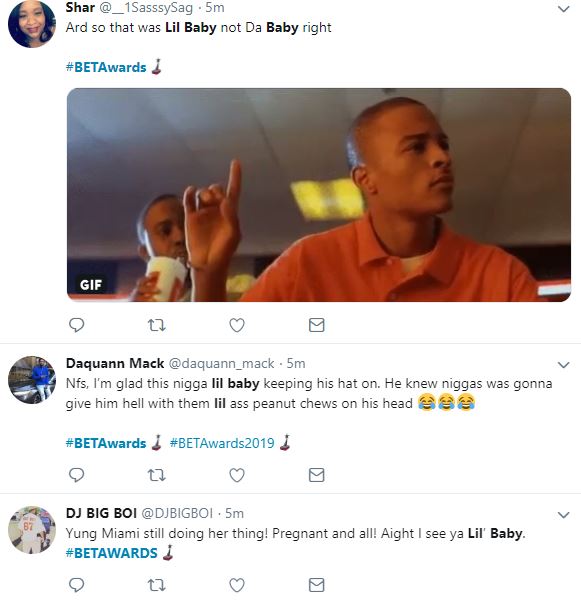This screenshot has height=600, width=581.
Task: Retweet DJ BIG BOI's tweet
Action: coord(157,585)
